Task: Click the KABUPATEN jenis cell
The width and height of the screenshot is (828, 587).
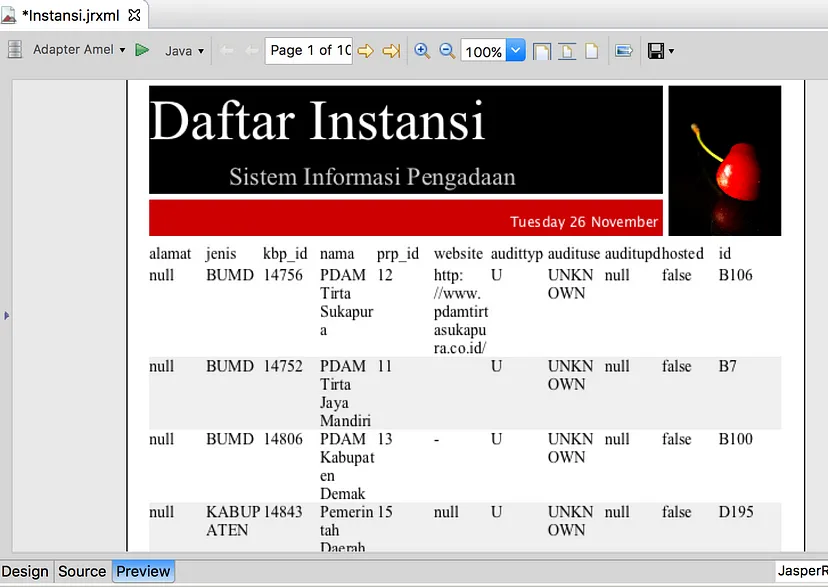Action: pyautogui.click(x=233, y=521)
